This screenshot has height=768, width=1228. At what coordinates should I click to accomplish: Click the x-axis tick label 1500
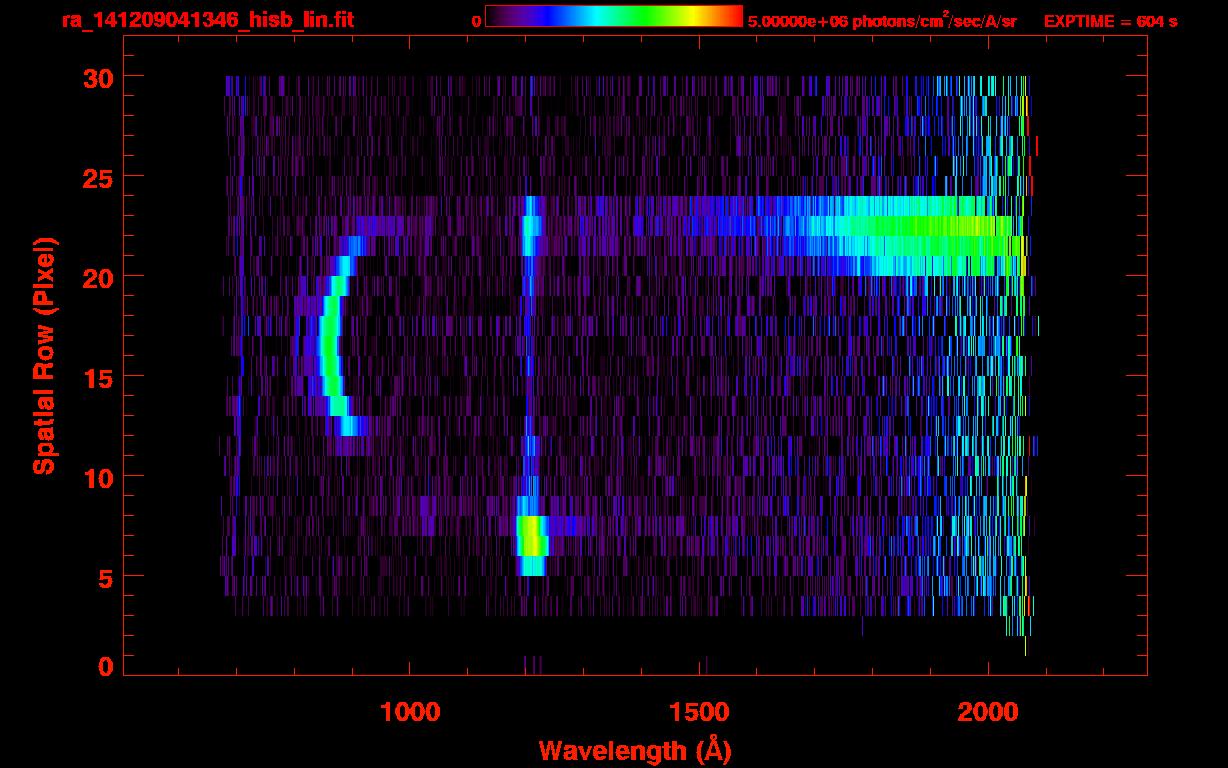click(x=699, y=712)
